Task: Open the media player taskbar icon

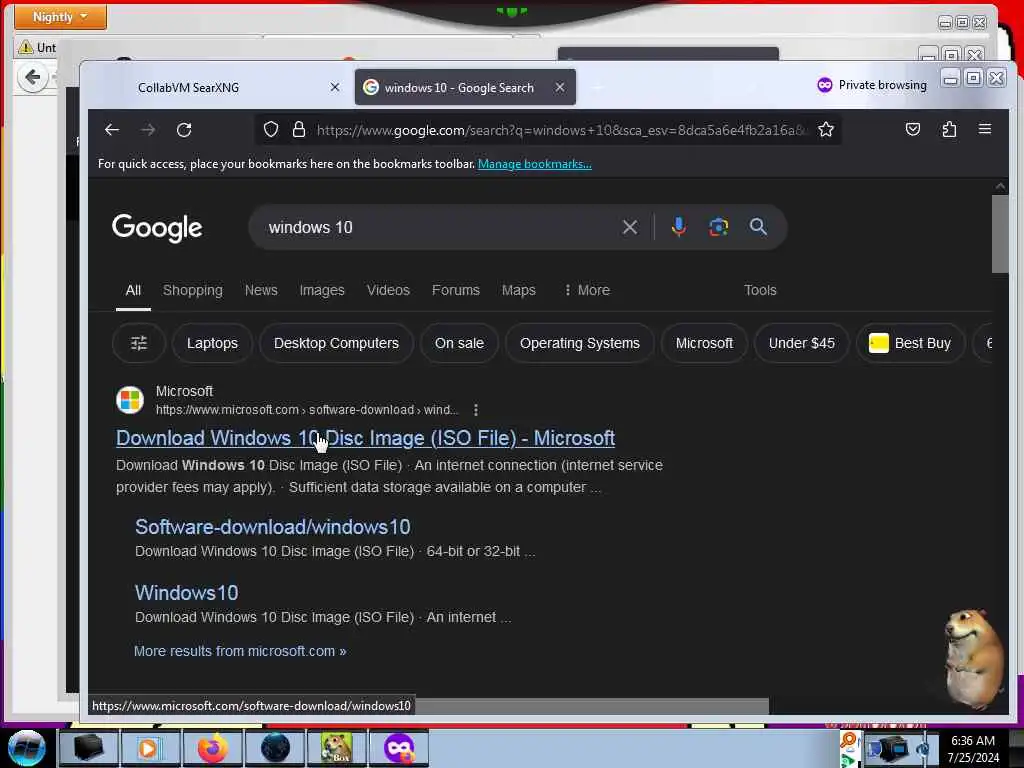Action: click(x=149, y=748)
